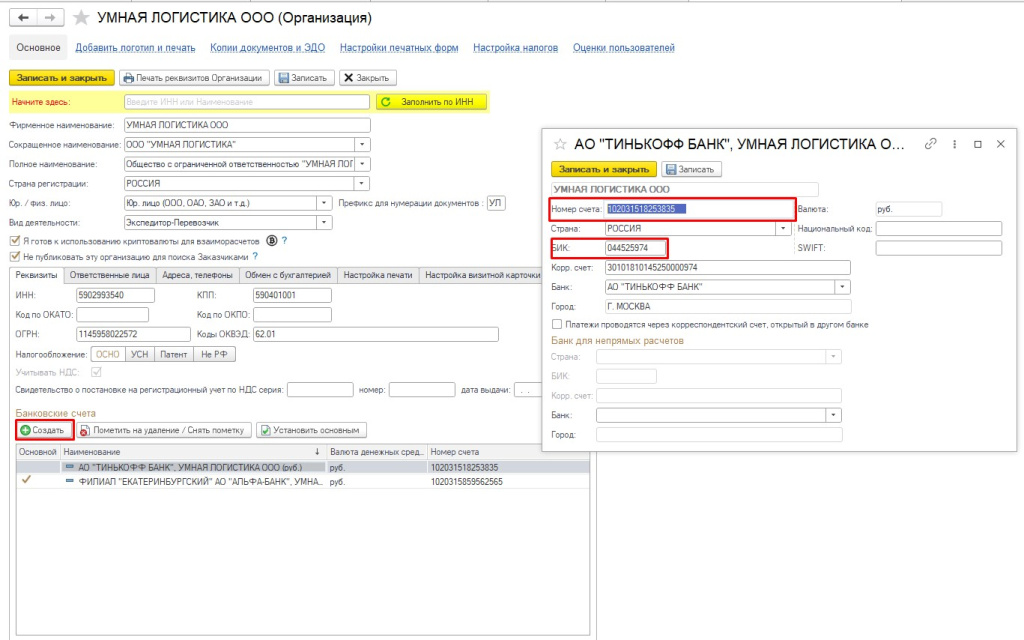The width and height of the screenshot is (1024, 640).
Task: Expand Страна dropdown under indirect settlements bank
Action: point(833,357)
